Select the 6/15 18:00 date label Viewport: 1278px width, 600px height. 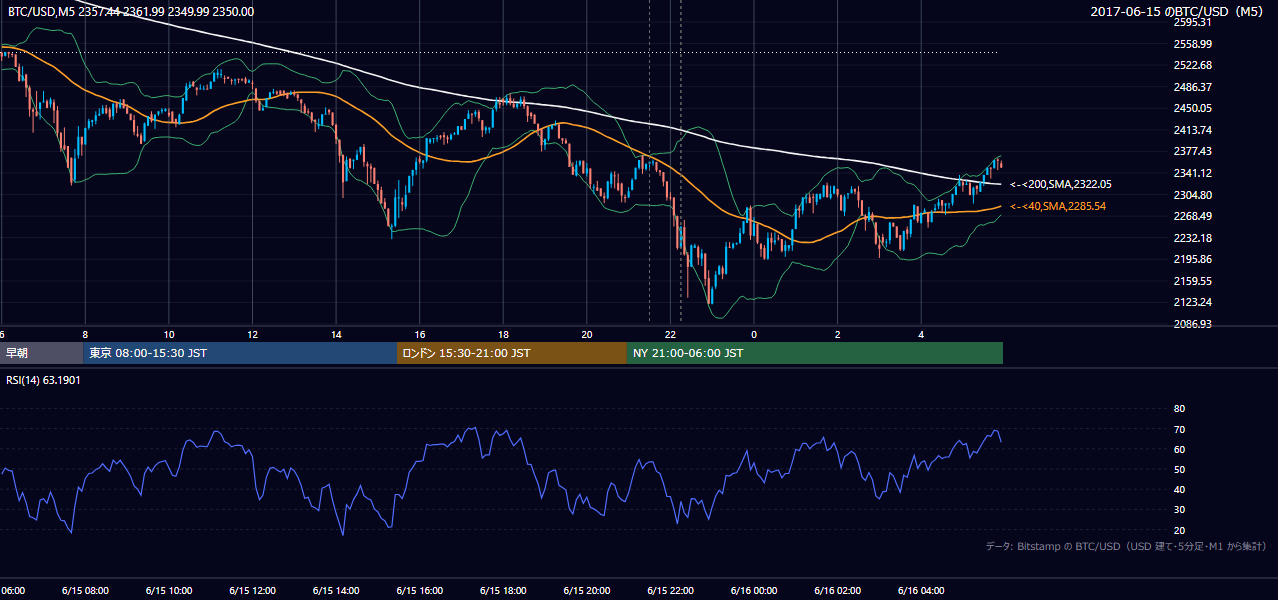click(x=503, y=590)
